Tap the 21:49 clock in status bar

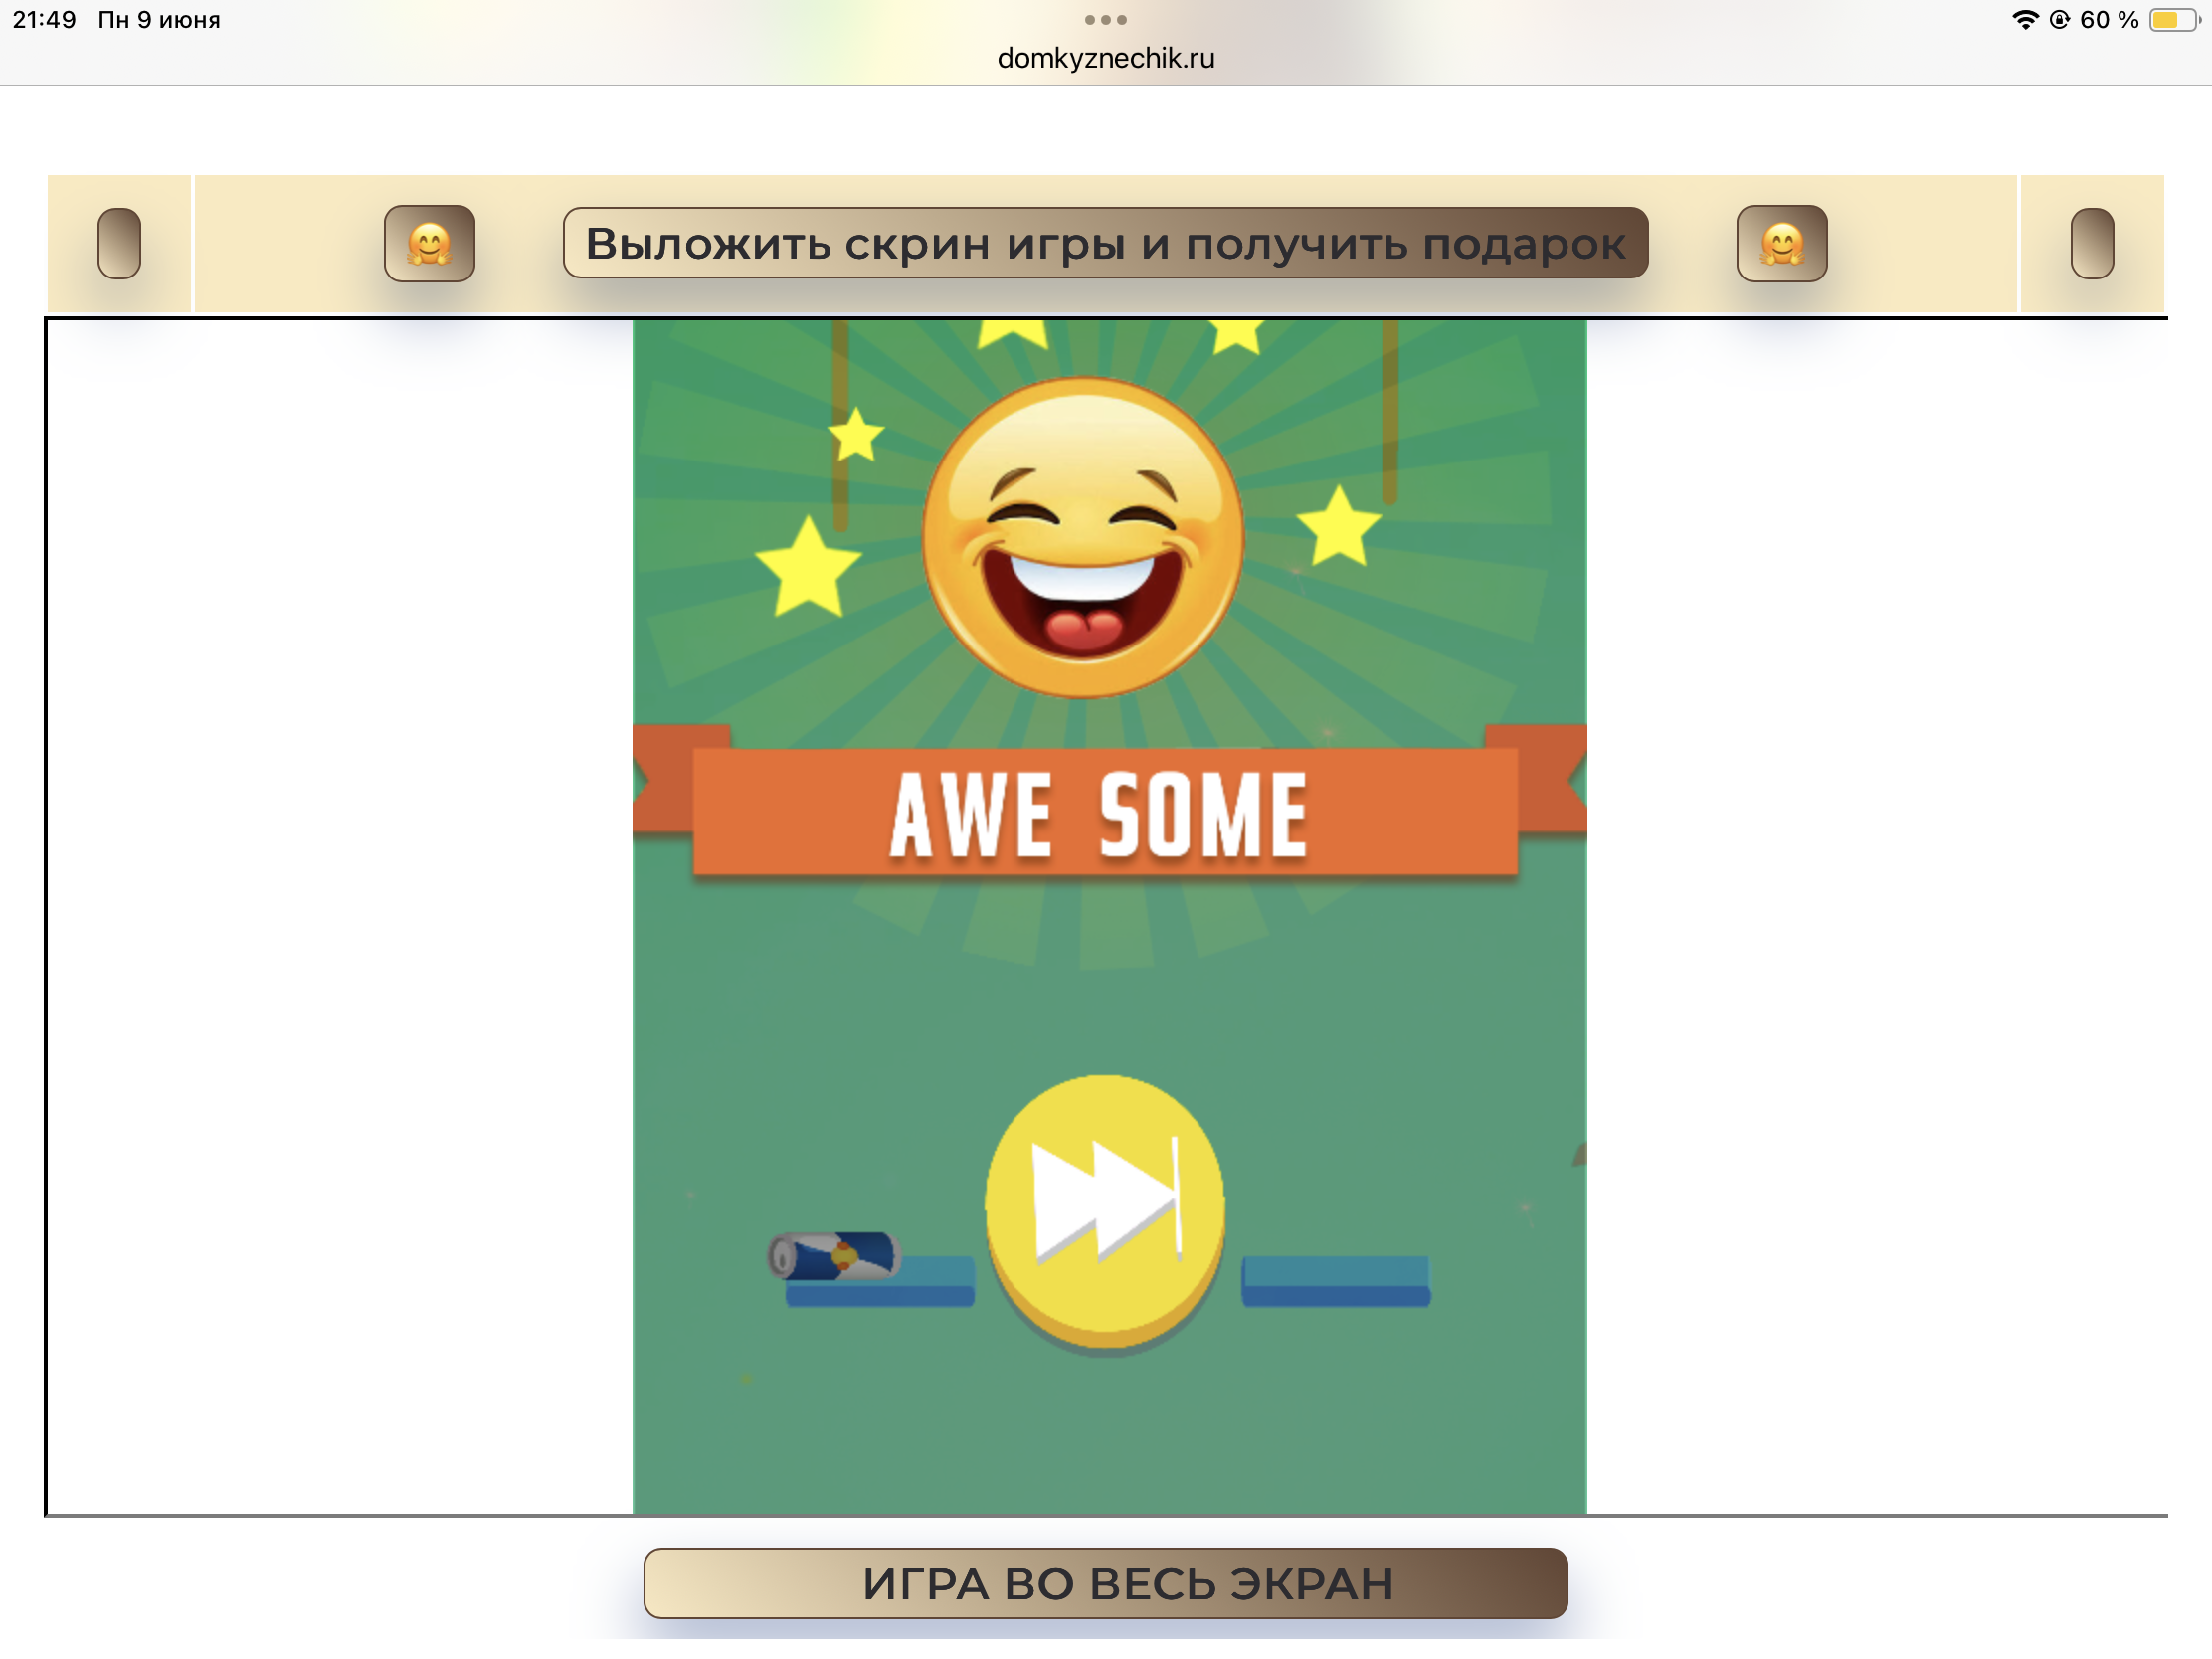(44, 20)
